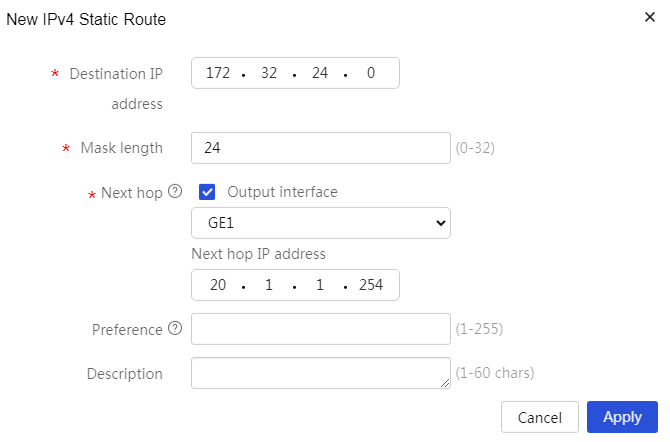Select the last octet 0 of Destination IP
Screen dimensions: 670x442
[x=371, y=73]
